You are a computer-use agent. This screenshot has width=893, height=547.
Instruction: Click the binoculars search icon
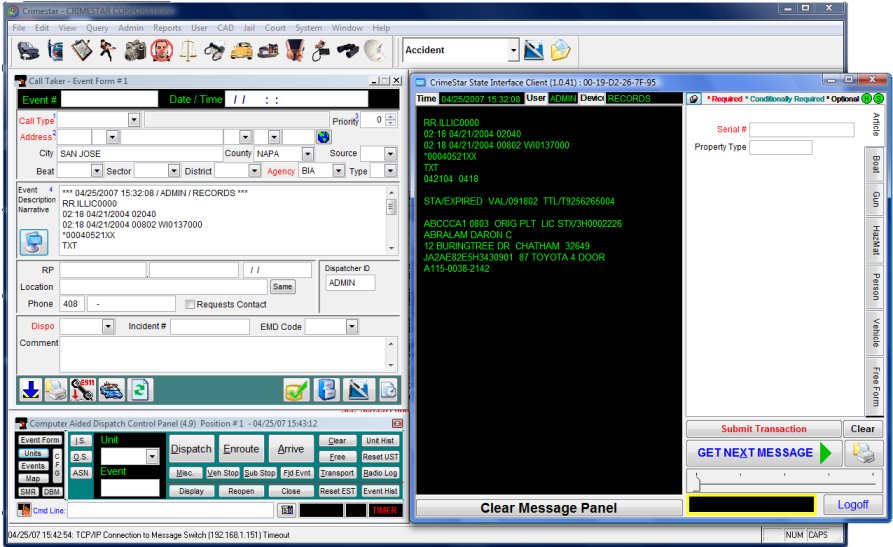coord(347,51)
